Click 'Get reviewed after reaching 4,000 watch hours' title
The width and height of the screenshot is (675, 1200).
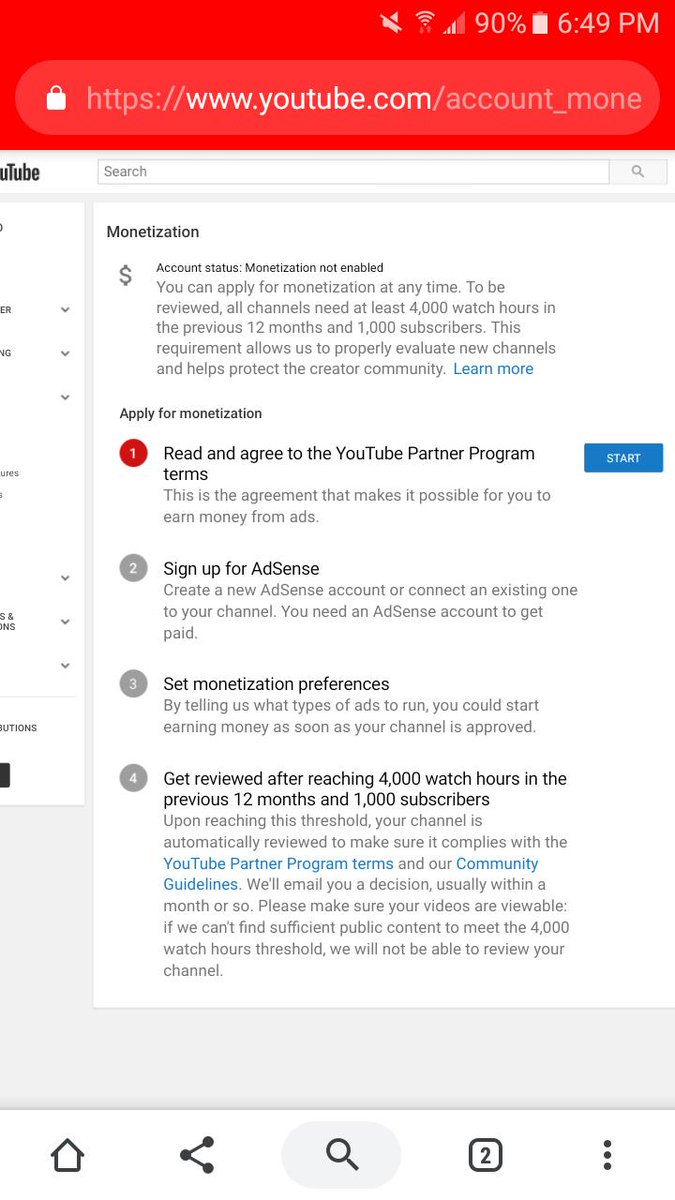[x=365, y=789]
